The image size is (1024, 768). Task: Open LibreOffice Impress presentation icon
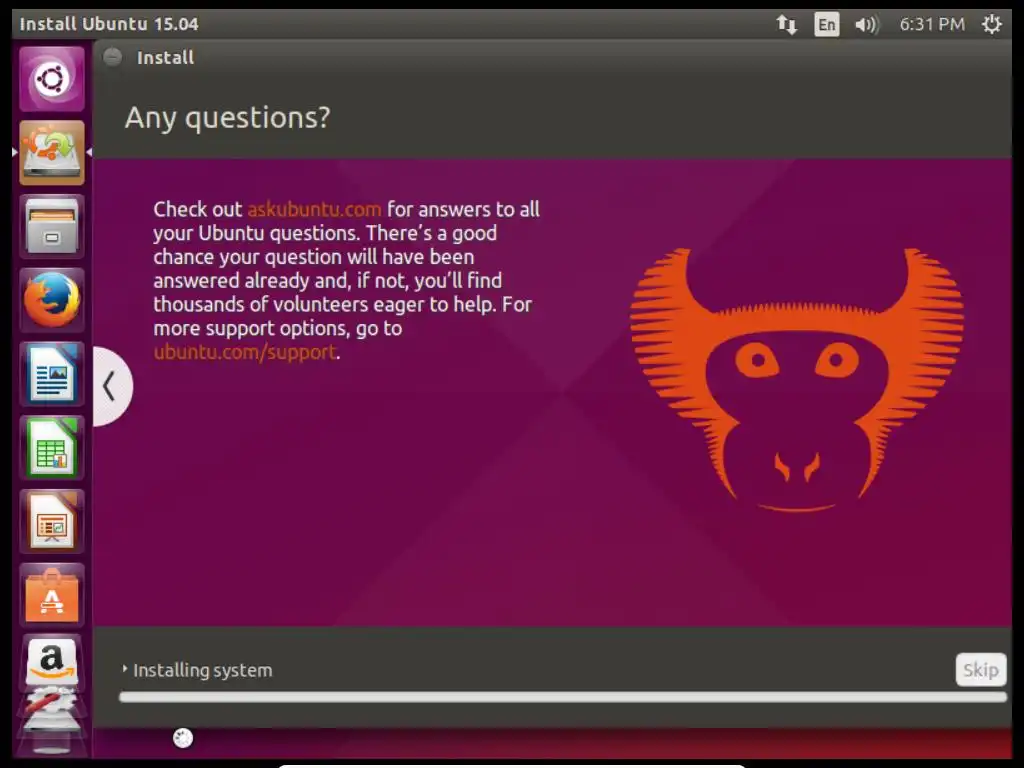click(x=52, y=521)
